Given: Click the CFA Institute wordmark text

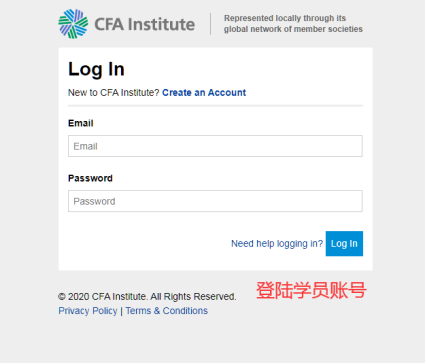Looking at the screenshot, I should 145,24.
